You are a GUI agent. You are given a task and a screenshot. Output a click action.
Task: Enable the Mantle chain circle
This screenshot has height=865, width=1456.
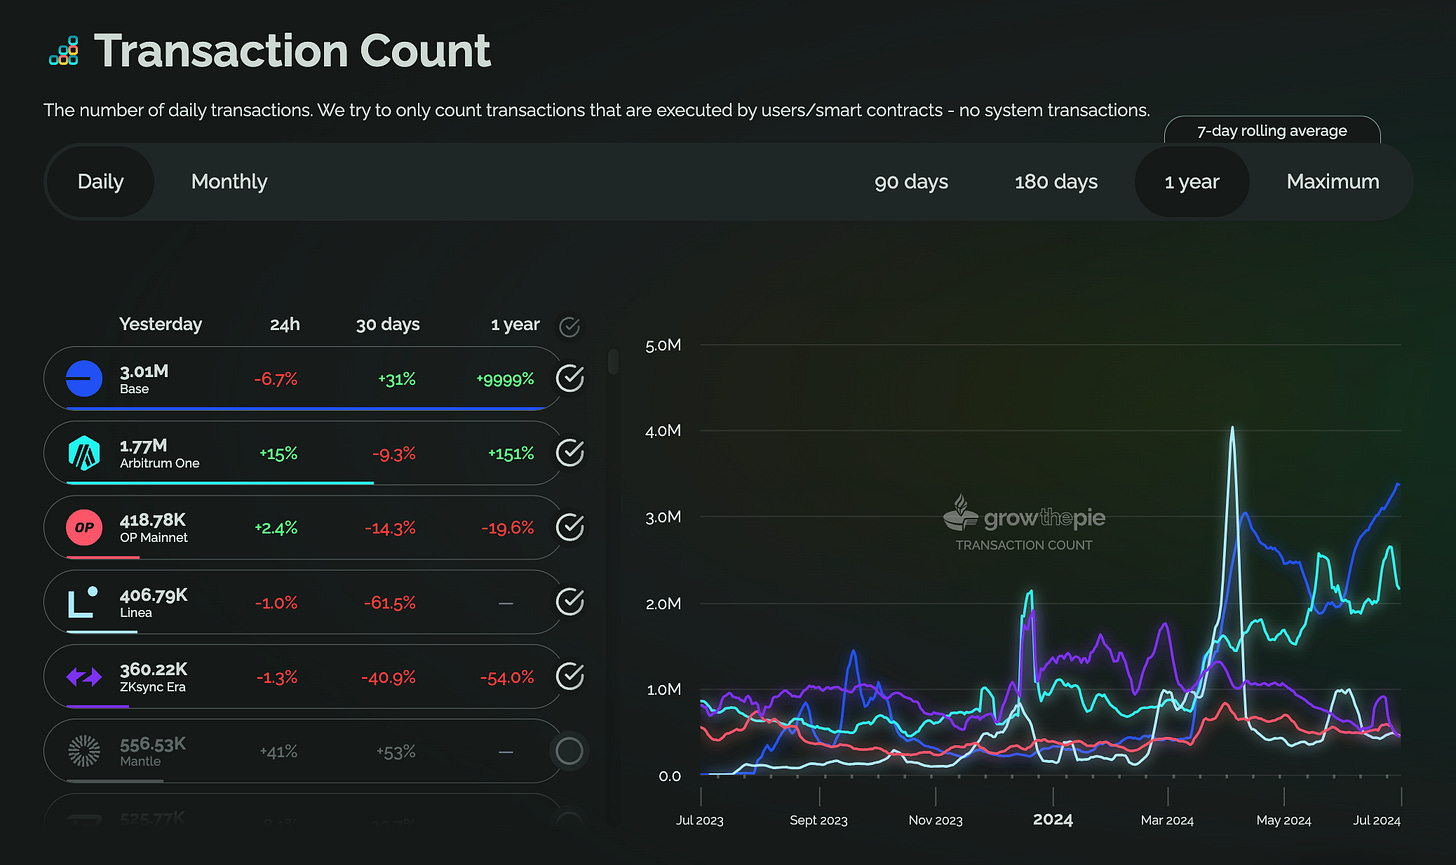570,750
